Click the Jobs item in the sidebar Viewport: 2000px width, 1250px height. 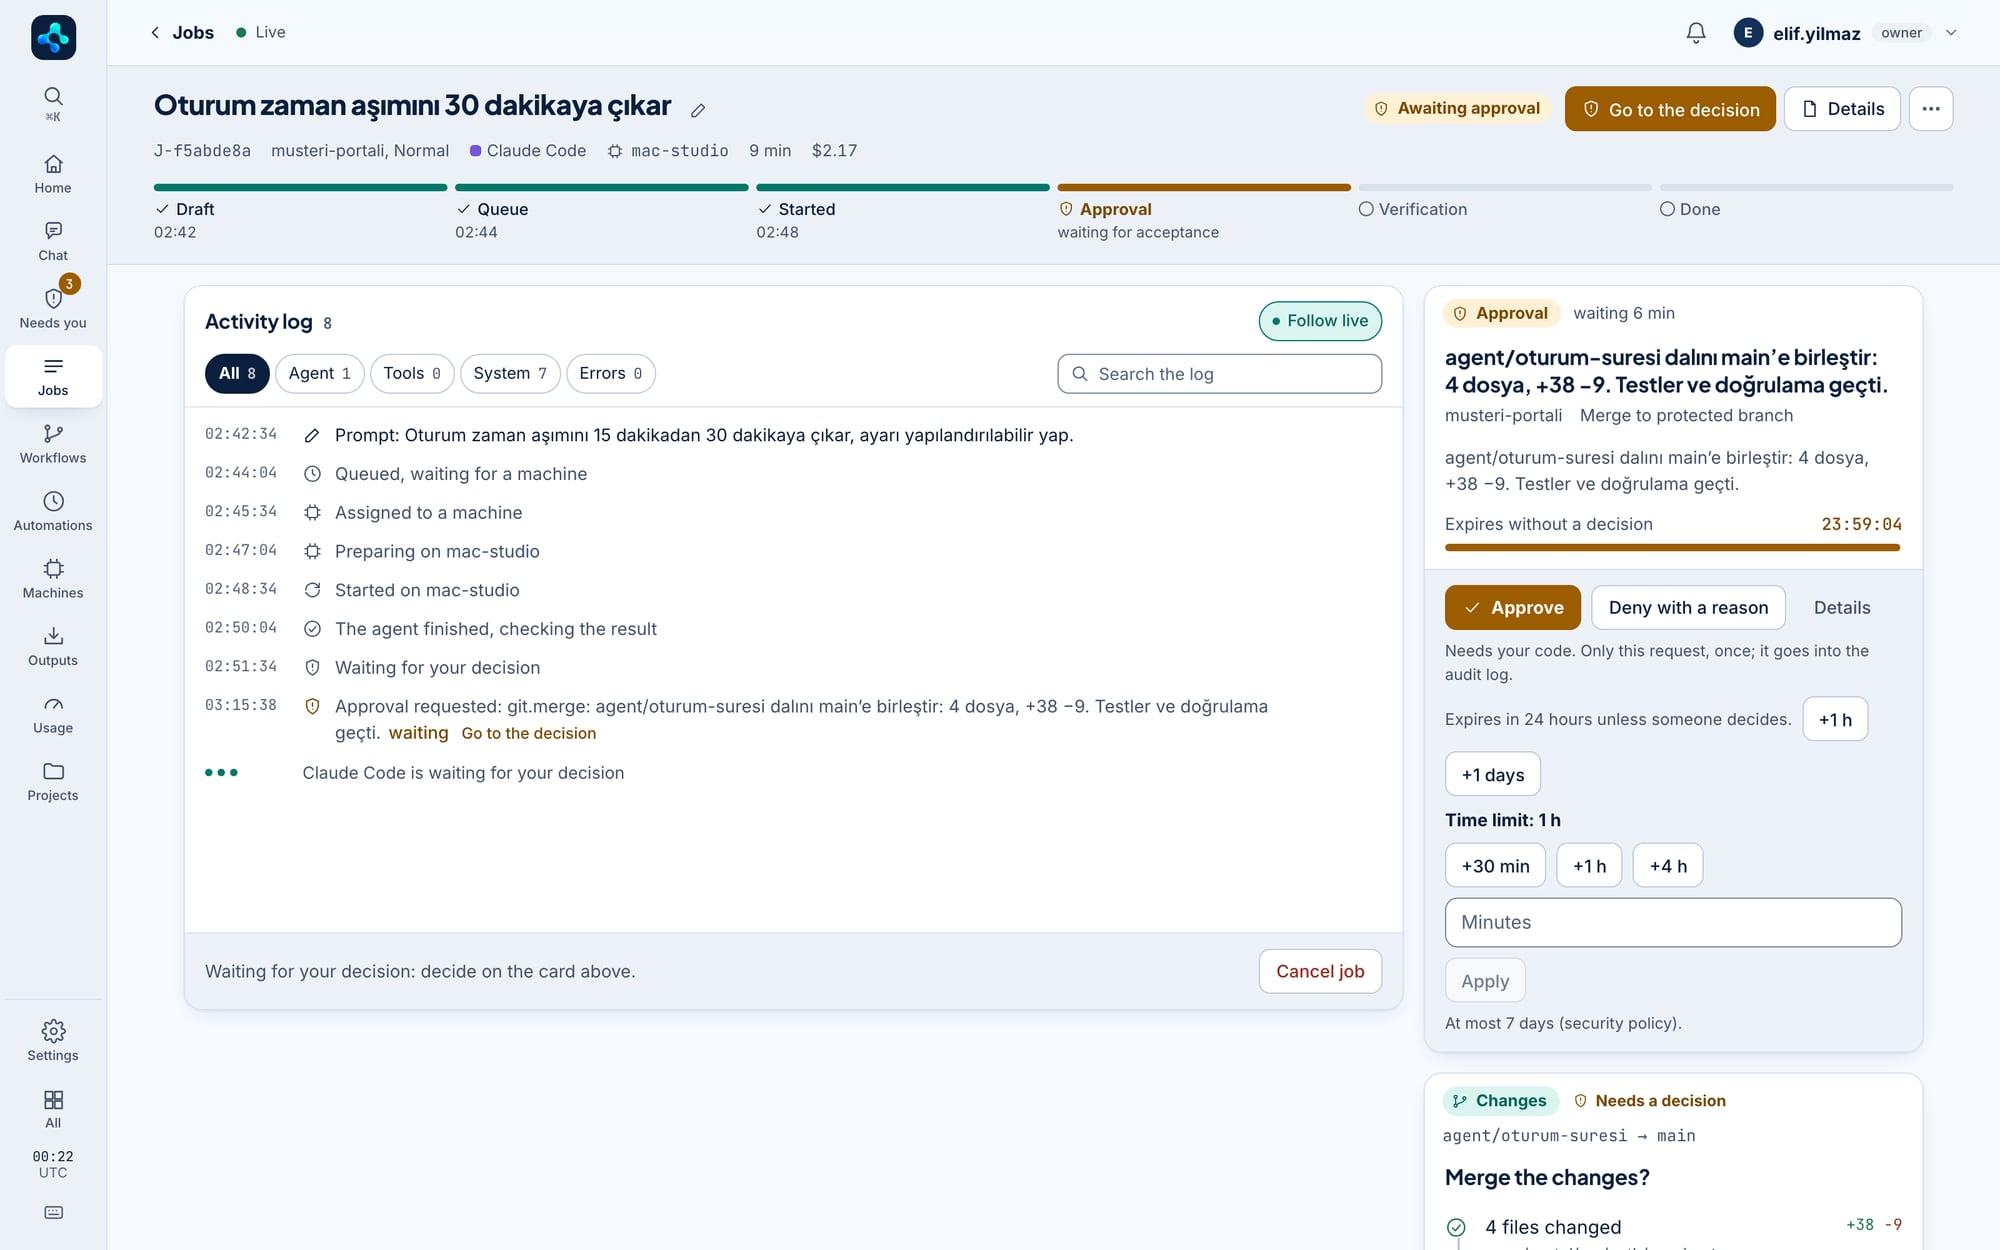pos(53,376)
